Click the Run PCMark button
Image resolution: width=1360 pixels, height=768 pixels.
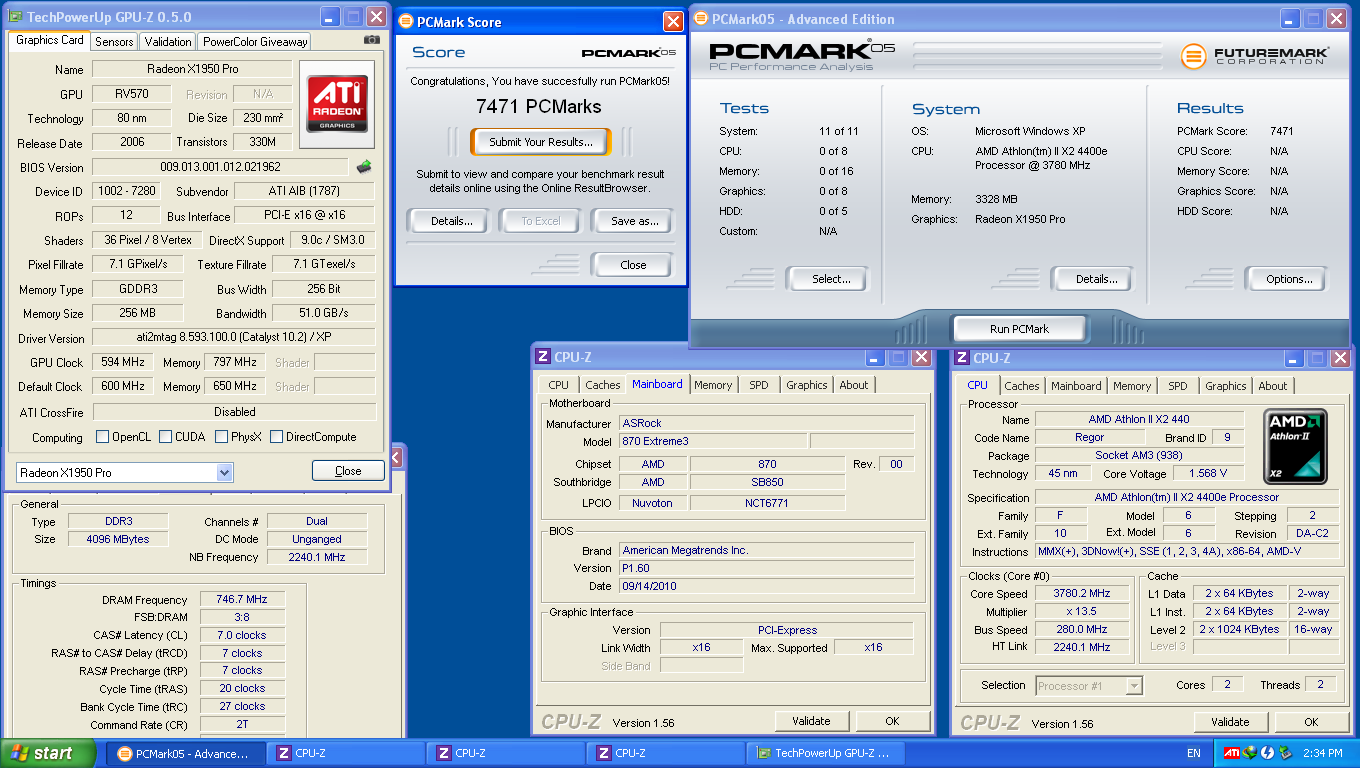coord(1019,328)
